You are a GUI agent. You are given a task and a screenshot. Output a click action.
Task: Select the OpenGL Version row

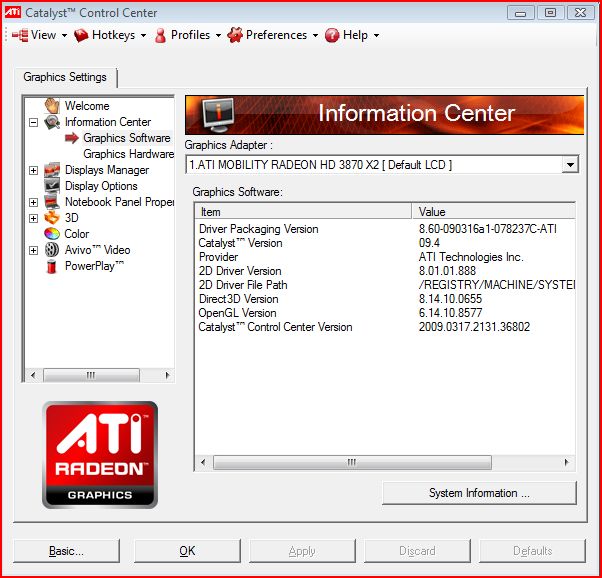point(385,313)
